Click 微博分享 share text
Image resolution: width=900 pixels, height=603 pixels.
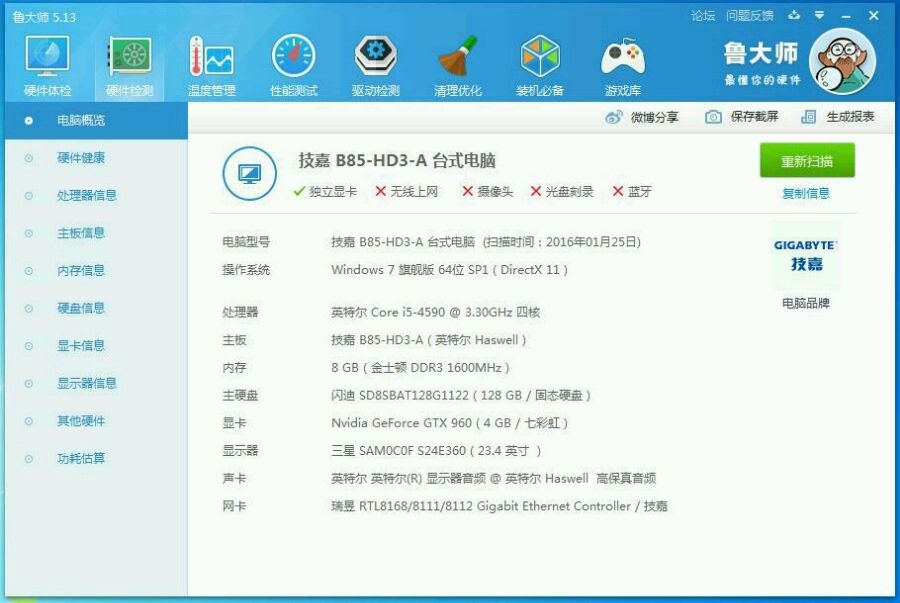click(x=655, y=118)
